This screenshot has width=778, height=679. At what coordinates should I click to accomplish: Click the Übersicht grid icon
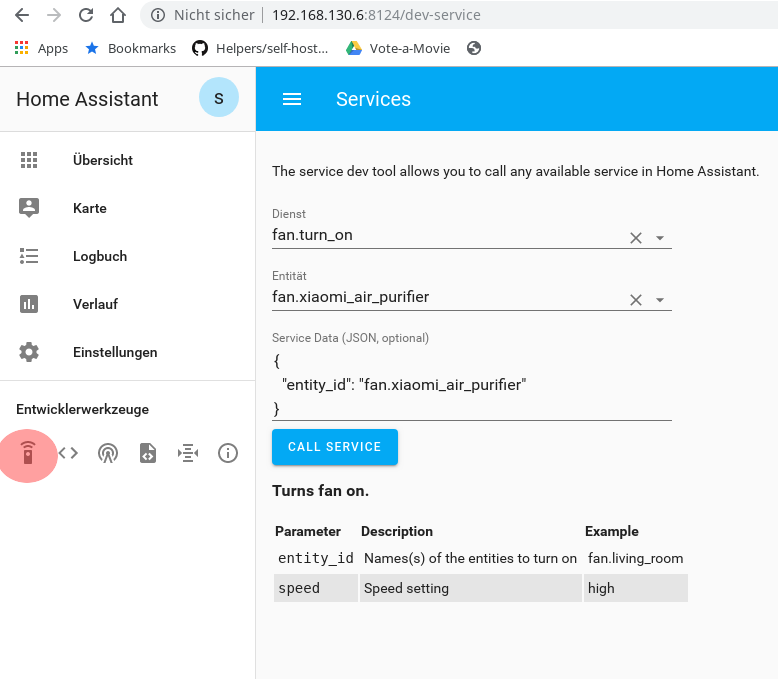point(29,160)
